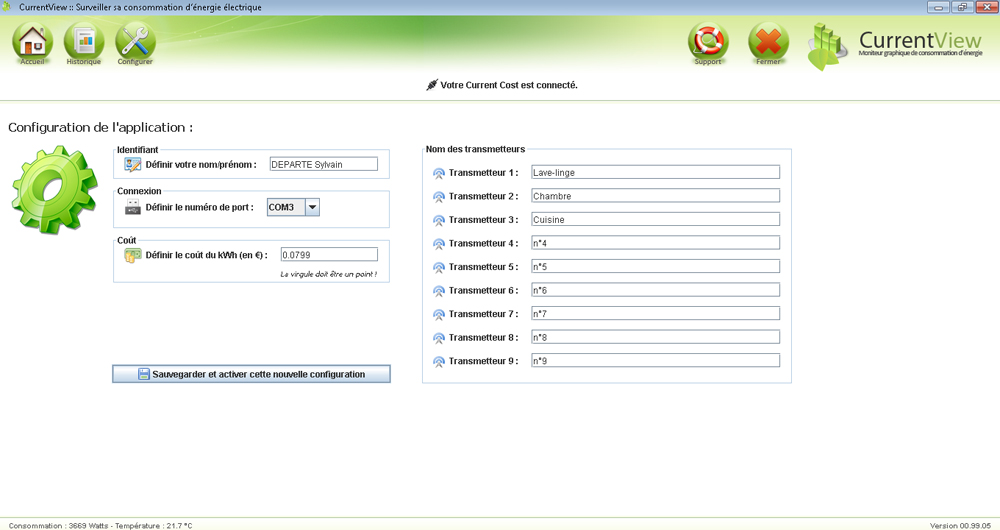Save and activate the new configuration
Viewport: 1000px width, 530px height.
coord(251,374)
